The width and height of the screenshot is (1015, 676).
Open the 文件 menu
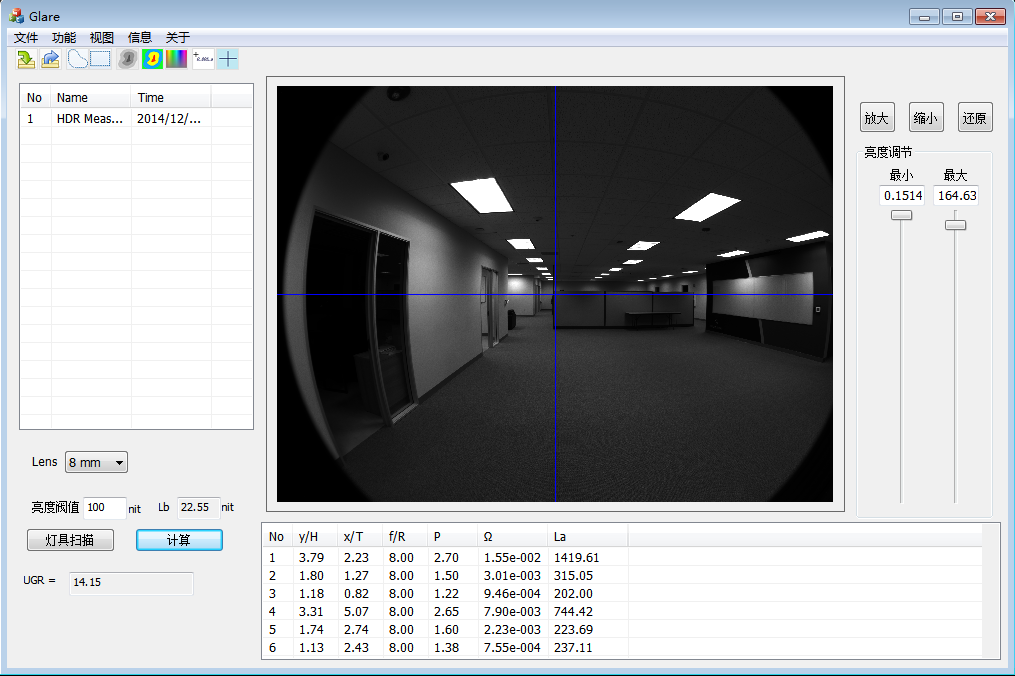(x=26, y=37)
